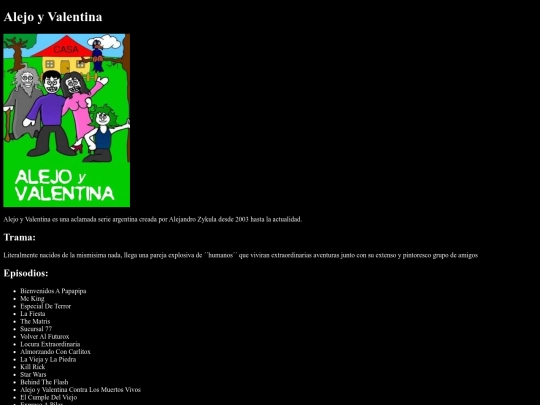The width and height of the screenshot is (540, 405).
Task: Select Especial De Terror in list
Action: (45, 306)
